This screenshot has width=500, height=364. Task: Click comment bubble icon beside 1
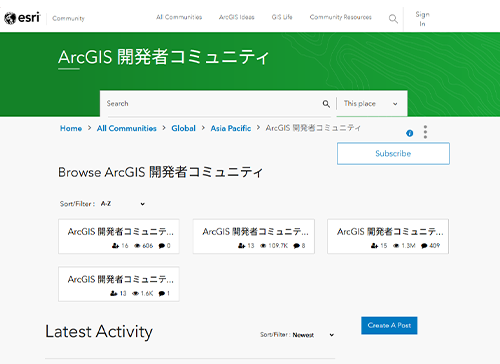pyautogui.click(x=162, y=294)
